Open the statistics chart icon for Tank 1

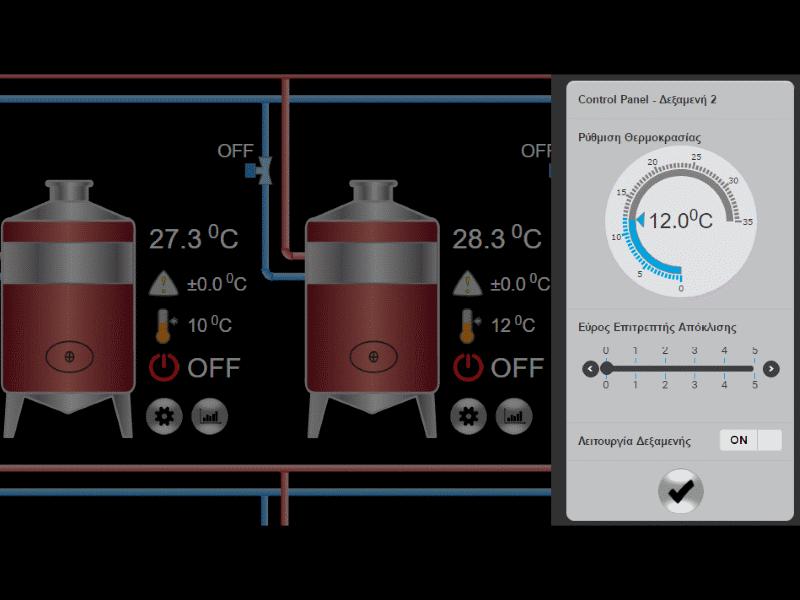point(210,416)
